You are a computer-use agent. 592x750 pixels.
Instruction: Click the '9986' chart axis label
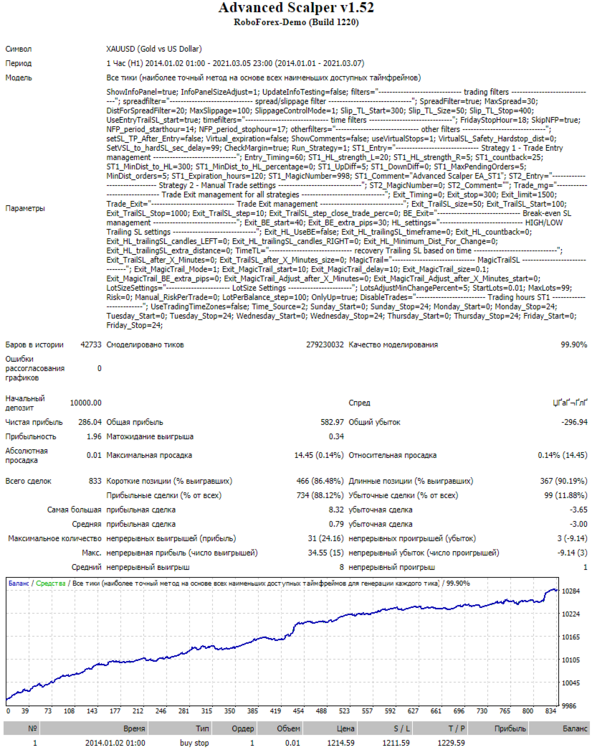tap(569, 706)
